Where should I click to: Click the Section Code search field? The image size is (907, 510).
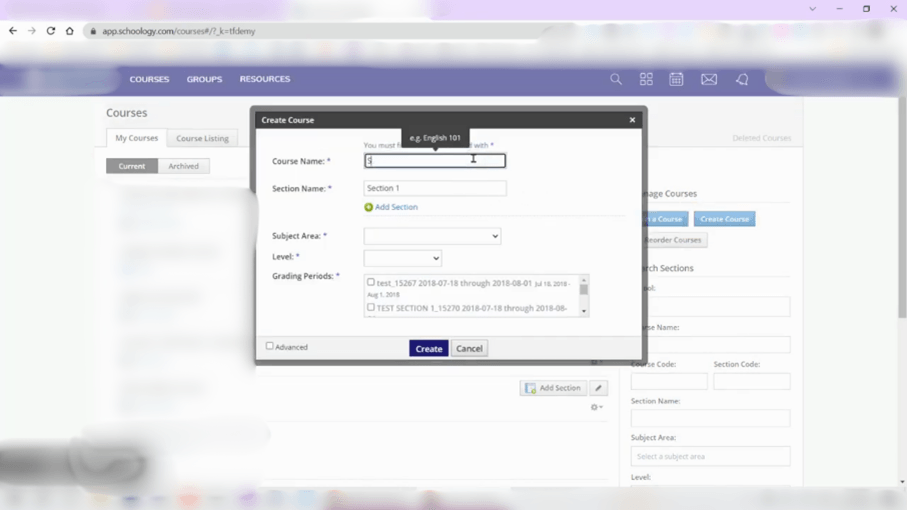tap(751, 382)
